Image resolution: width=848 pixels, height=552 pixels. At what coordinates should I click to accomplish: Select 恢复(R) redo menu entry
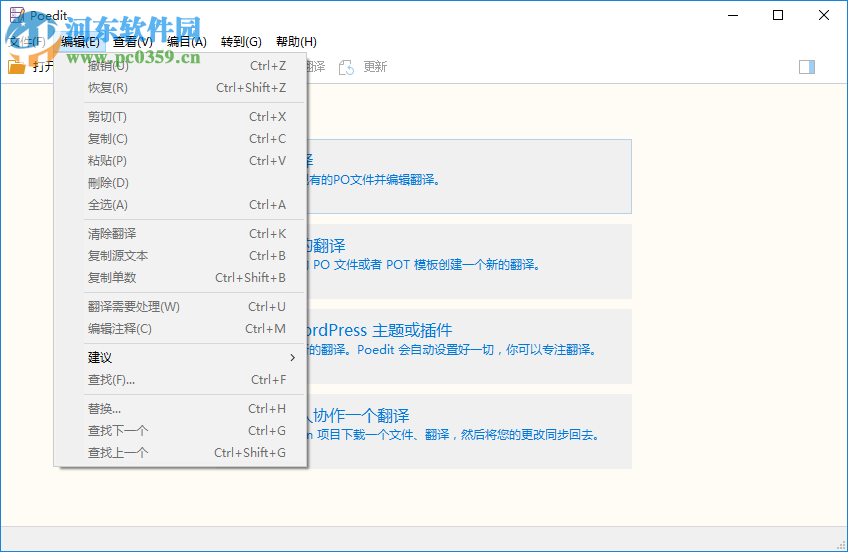(x=181, y=88)
